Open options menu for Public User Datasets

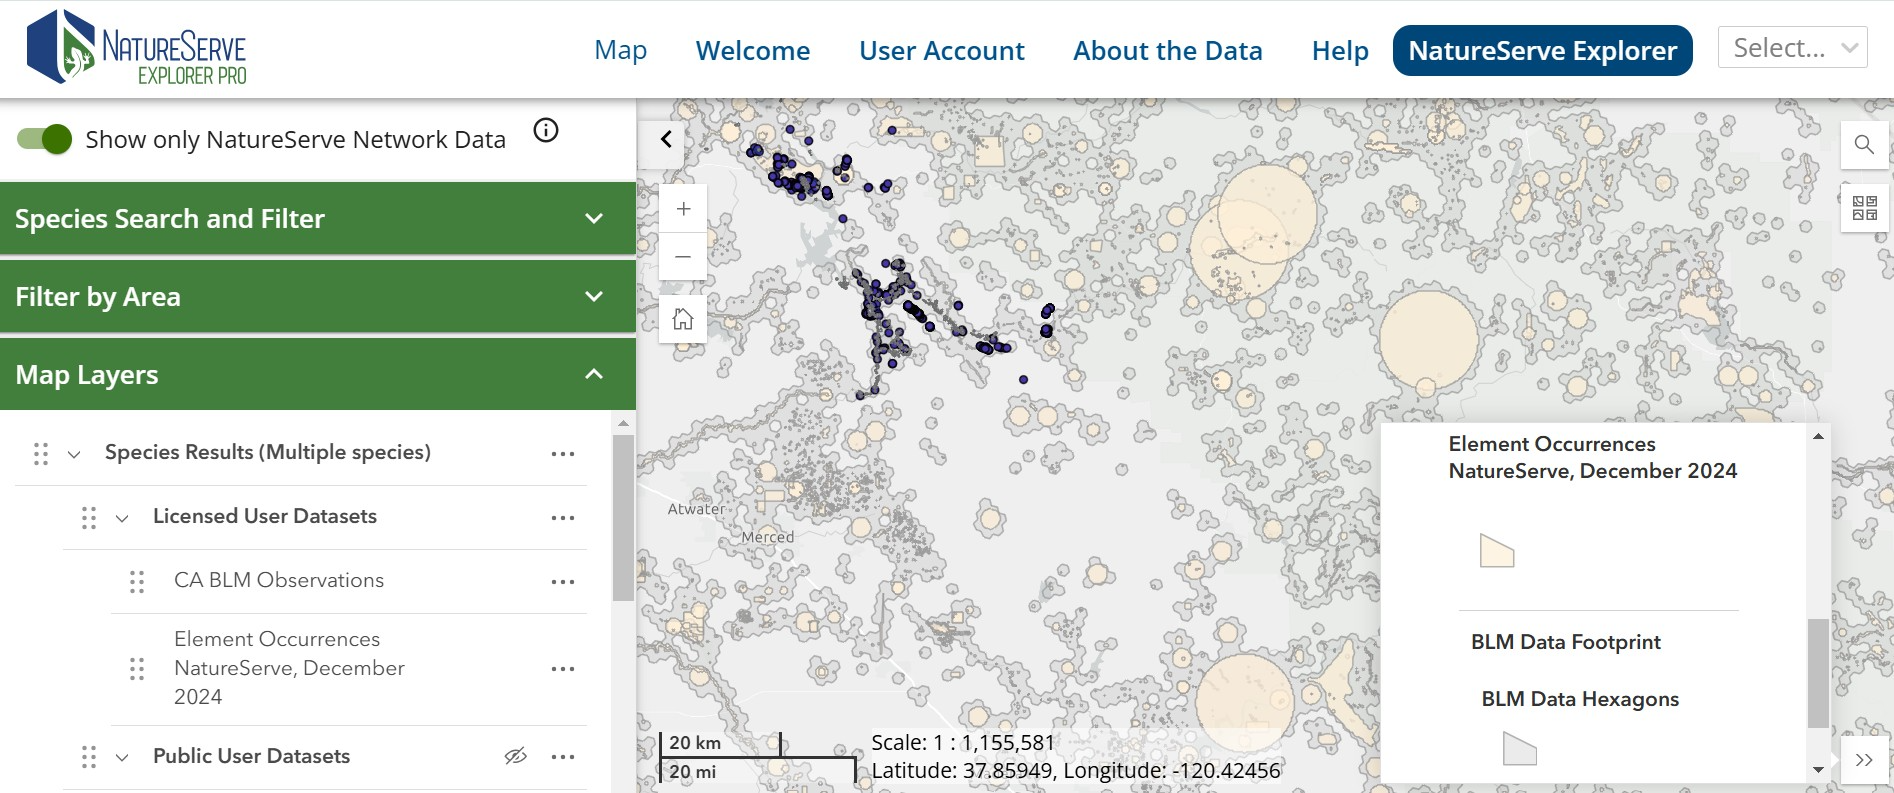click(x=563, y=757)
